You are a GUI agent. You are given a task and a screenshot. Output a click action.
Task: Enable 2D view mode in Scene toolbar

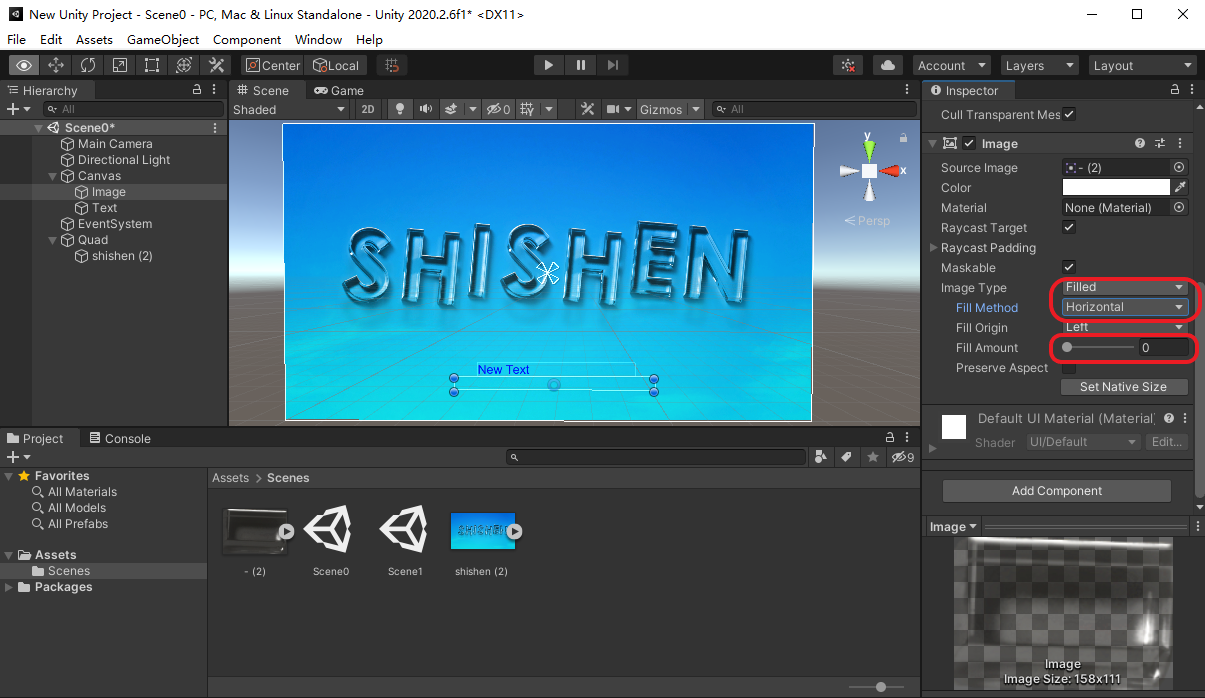[x=369, y=110]
